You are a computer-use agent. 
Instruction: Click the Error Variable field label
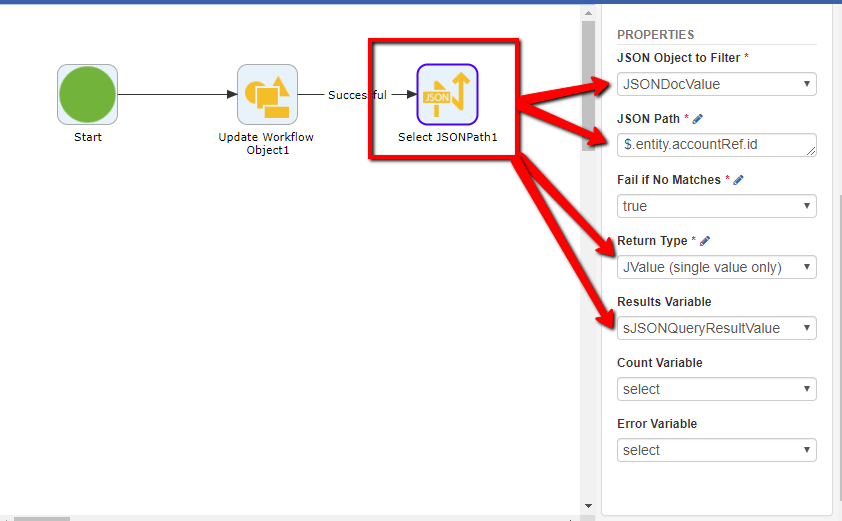click(x=657, y=424)
